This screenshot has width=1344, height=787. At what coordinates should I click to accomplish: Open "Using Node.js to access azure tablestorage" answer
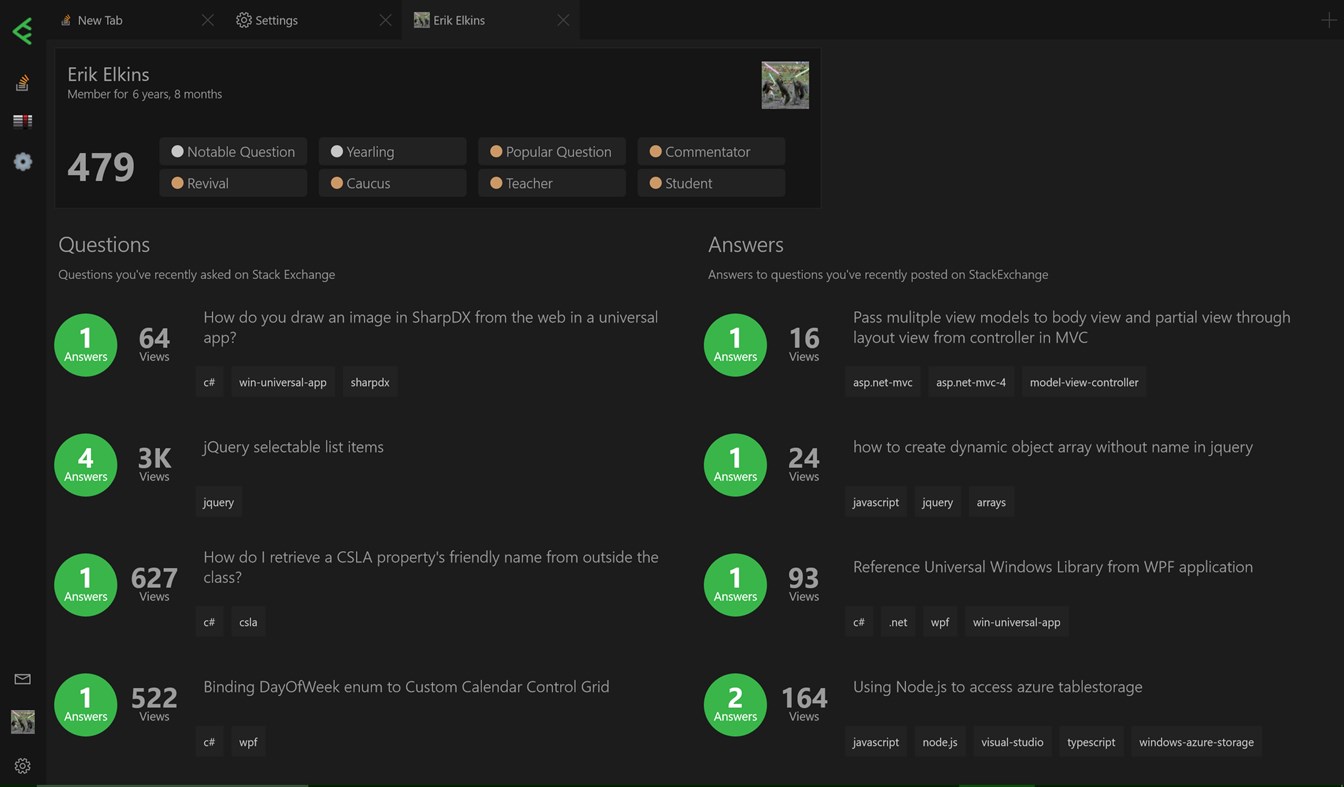point(997,687)
